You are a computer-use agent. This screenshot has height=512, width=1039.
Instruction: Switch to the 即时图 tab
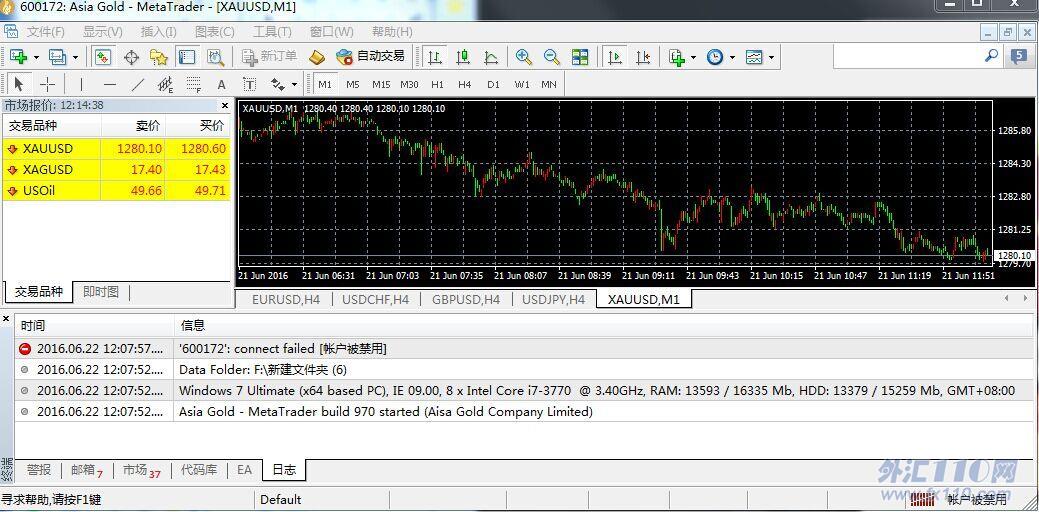pyautogui.click(x=101, y=292)
